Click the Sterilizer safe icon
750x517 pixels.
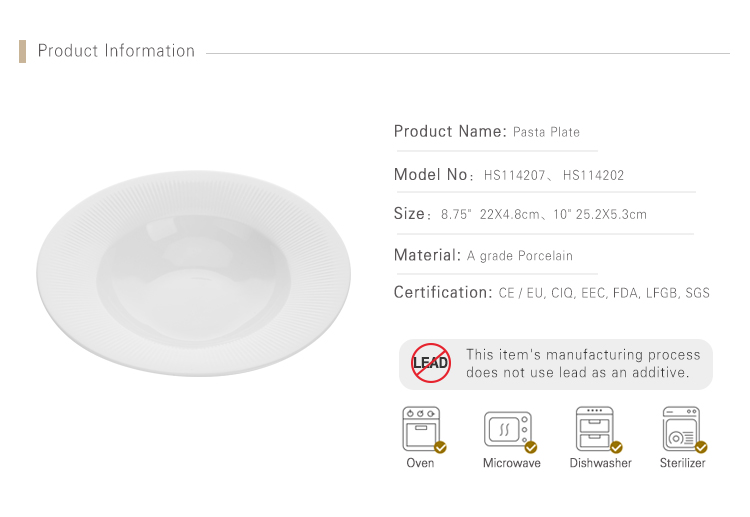tap(681, 429)
